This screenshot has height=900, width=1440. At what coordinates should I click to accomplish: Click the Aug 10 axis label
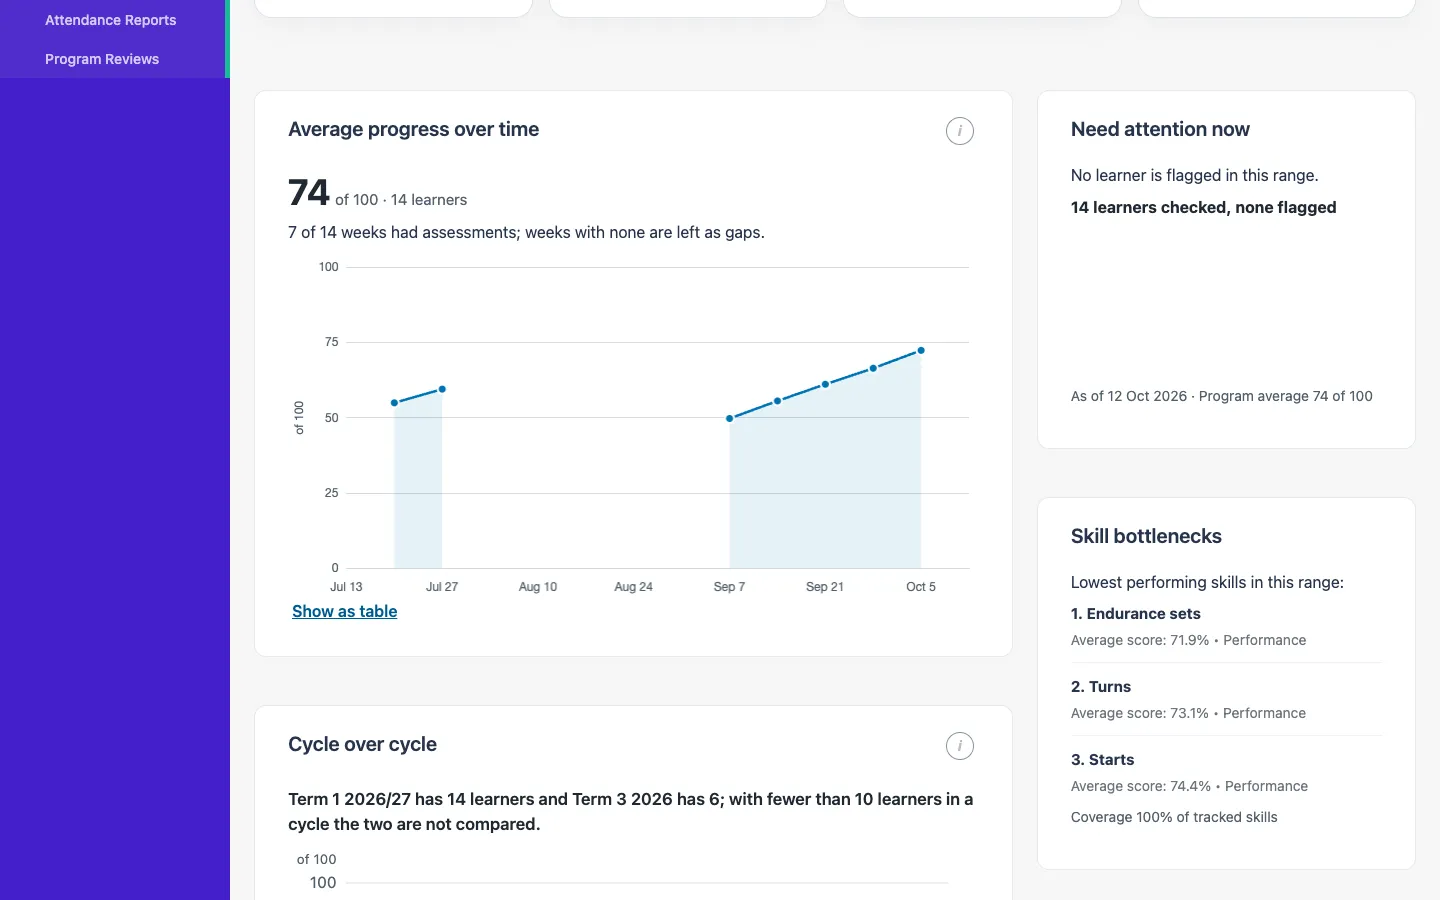coord(538,587)
